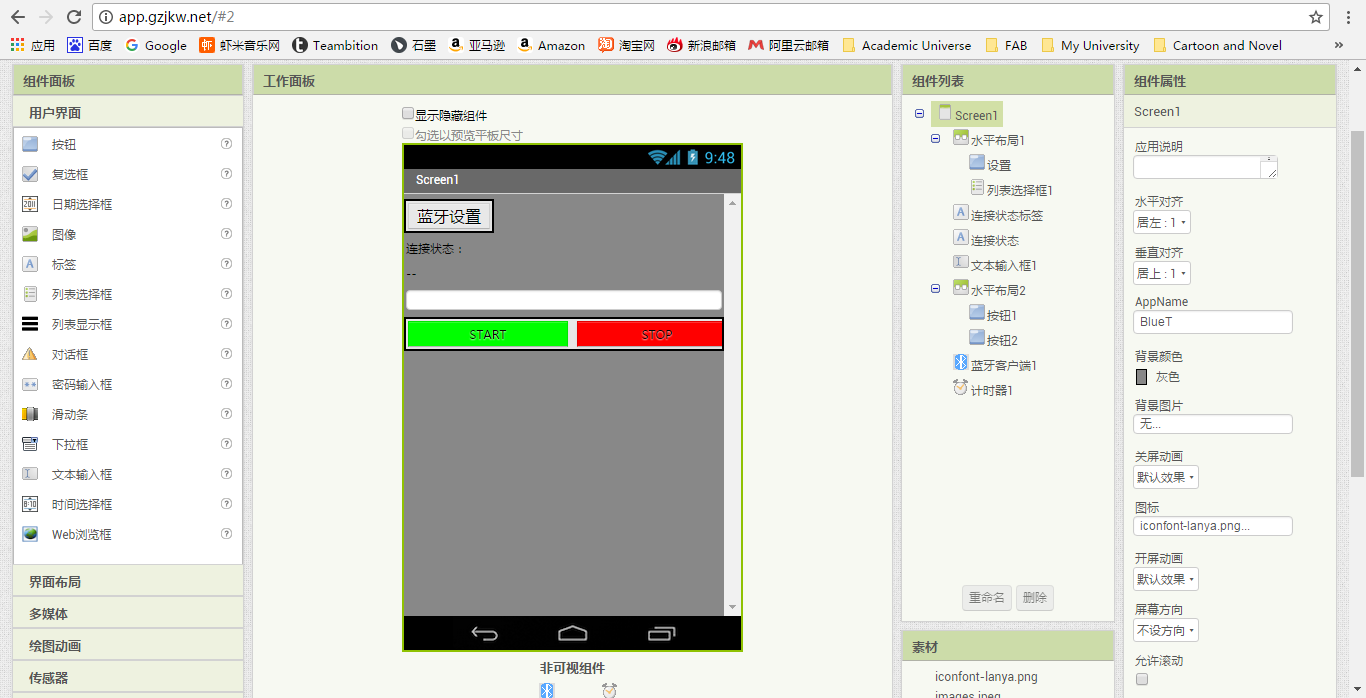This screenshot has height=698, width=1366.
Task: Click the clock timer icon under 非可视组件
Action: 609,690
